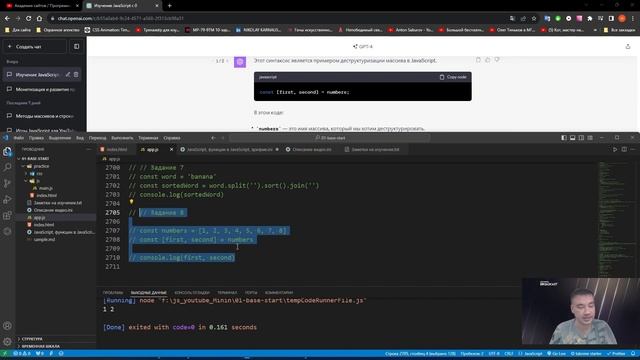The width and height of the screenshot is (640, 360).
Task: Expand the СТРУКТУРА outline section
Action: click(x=32, y=339)
